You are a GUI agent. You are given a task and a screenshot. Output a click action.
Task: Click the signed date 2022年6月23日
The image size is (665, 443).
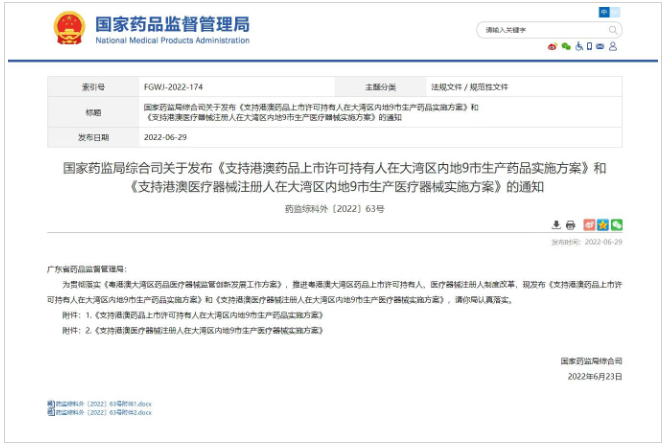(595, 376)
